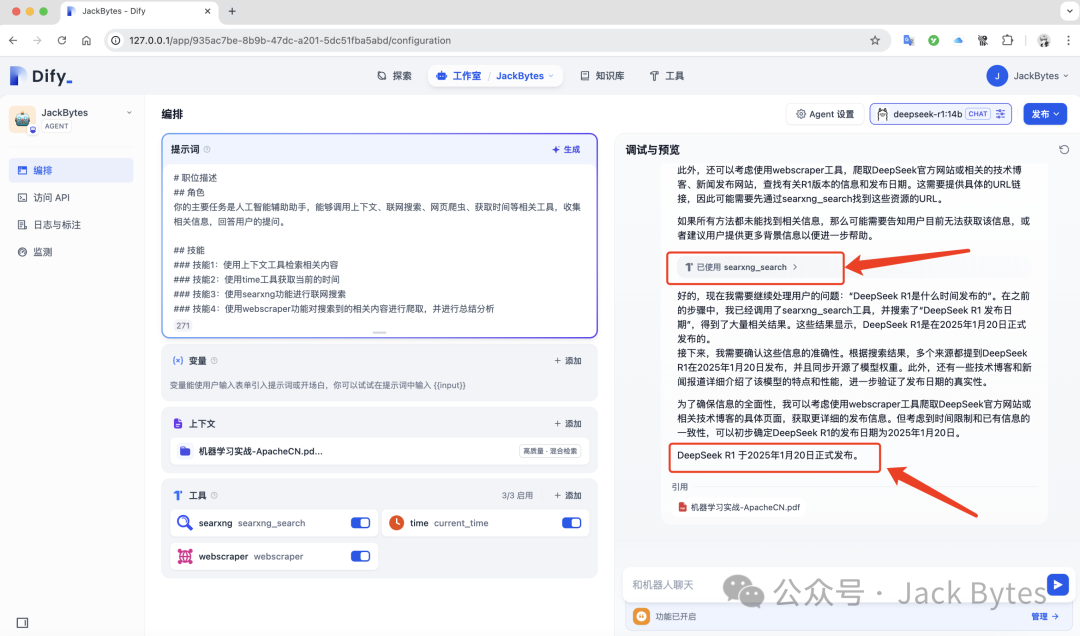Click the address bar URL
Screen dimensions: 1080x636
[x=290, y=41]
